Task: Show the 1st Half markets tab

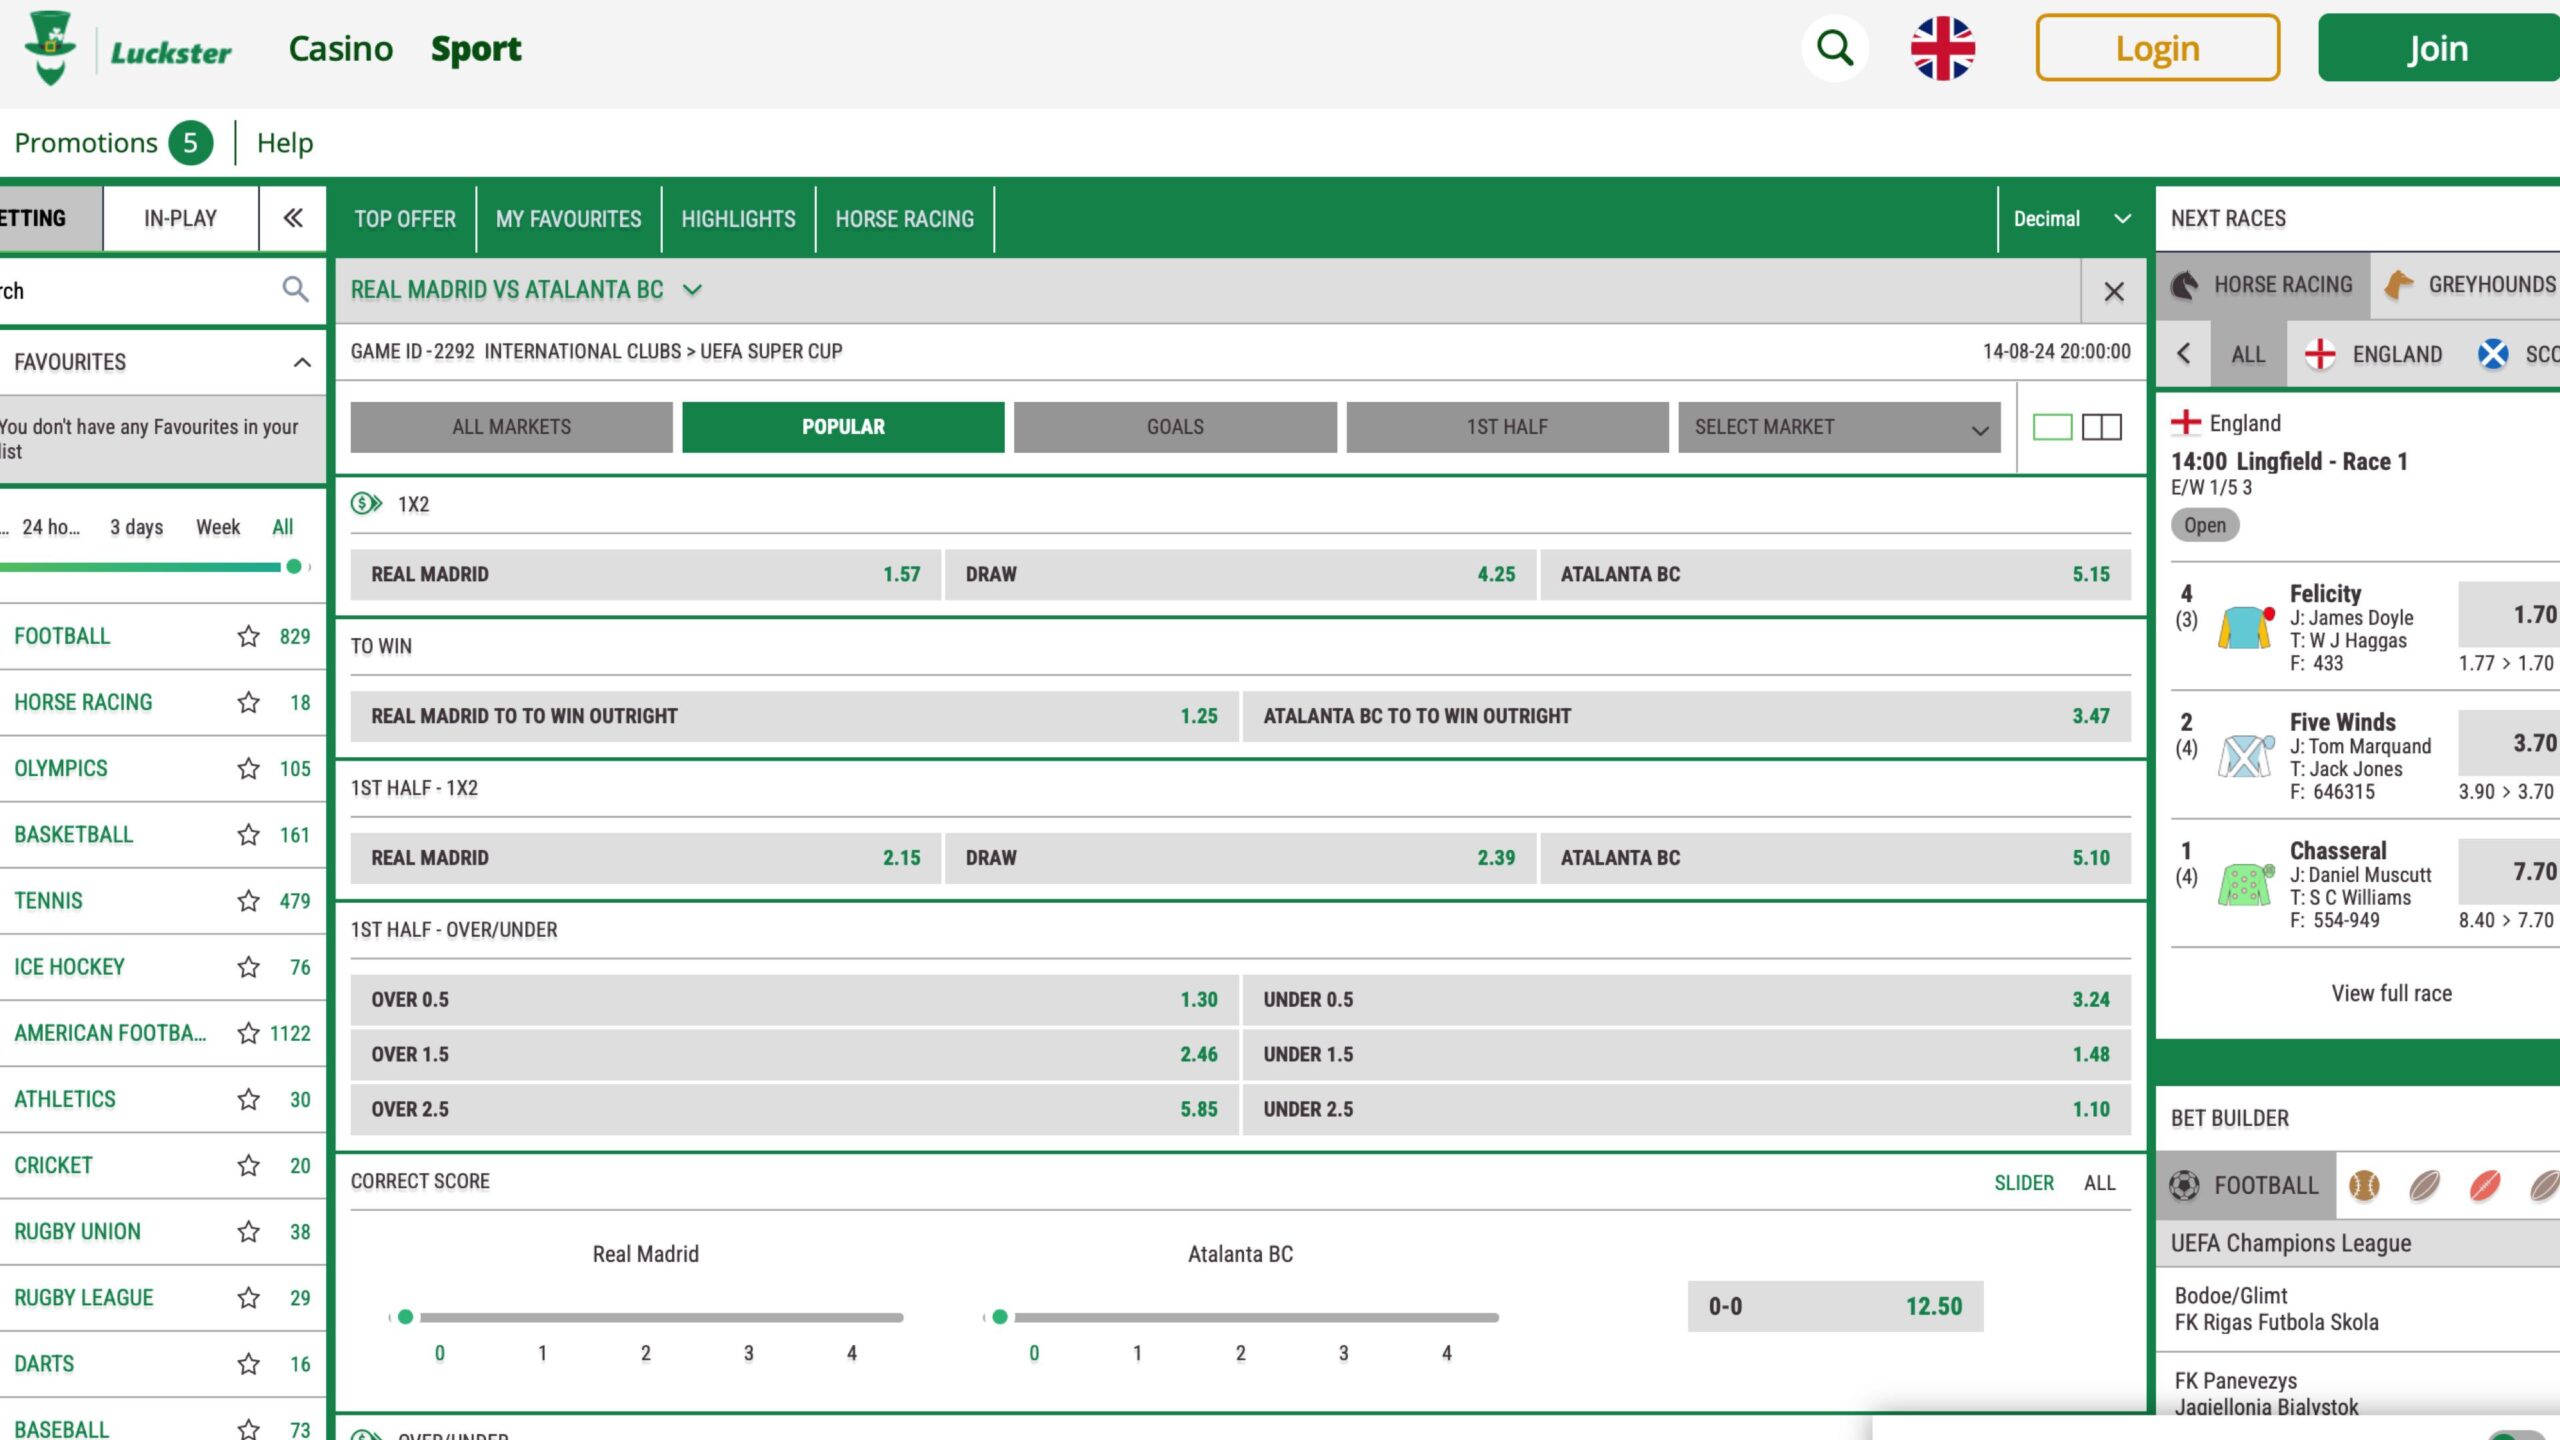Action: coord(1507,427)
